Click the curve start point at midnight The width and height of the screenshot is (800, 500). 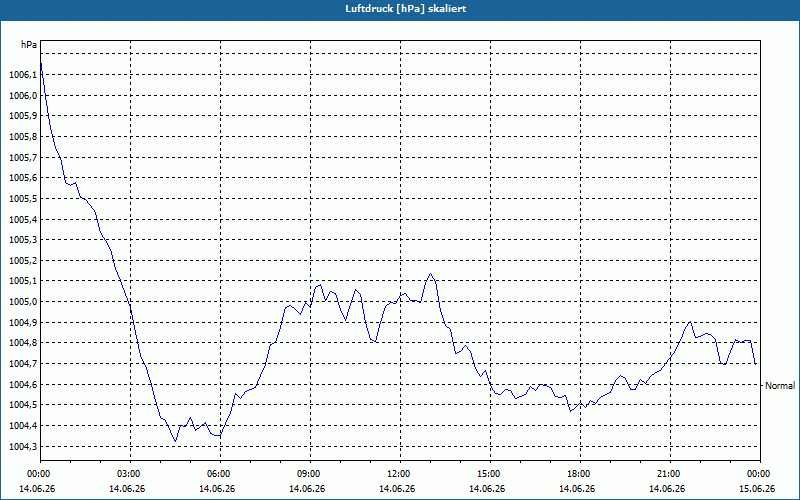(x=41, y=62)
